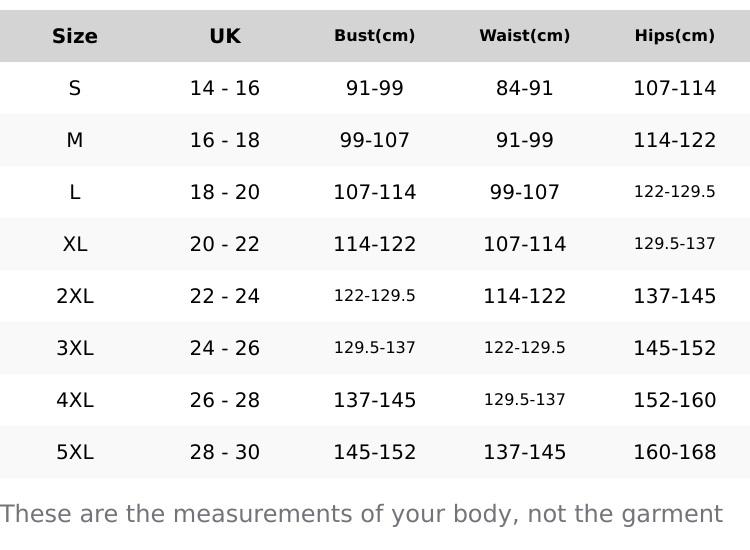Click UK size 14 - 16 cell
This screenshot has width=750, height=550.
coord(225,88)
